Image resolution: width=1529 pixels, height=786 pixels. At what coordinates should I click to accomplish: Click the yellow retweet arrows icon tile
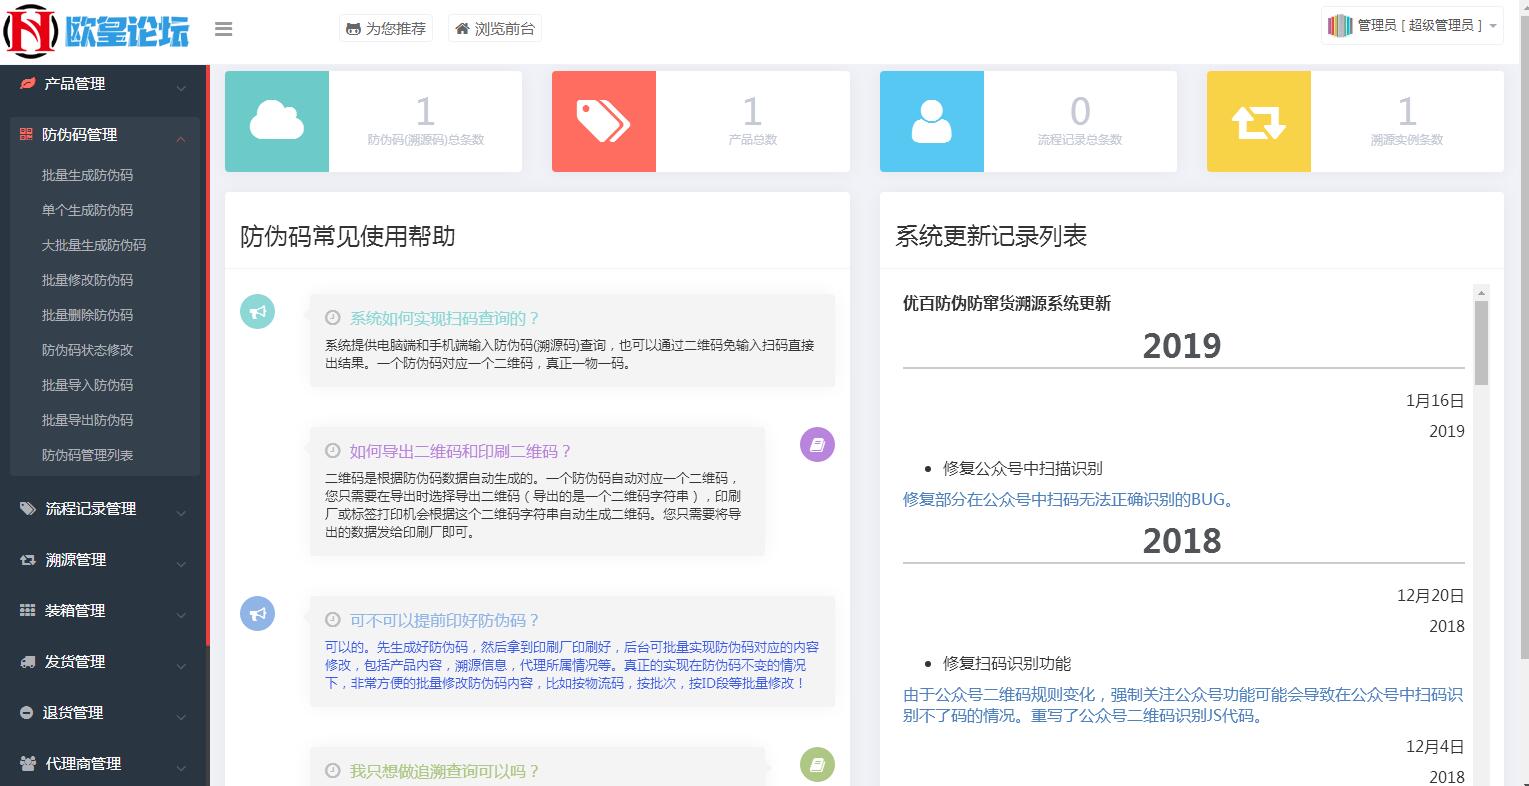tap(1258, 121)
